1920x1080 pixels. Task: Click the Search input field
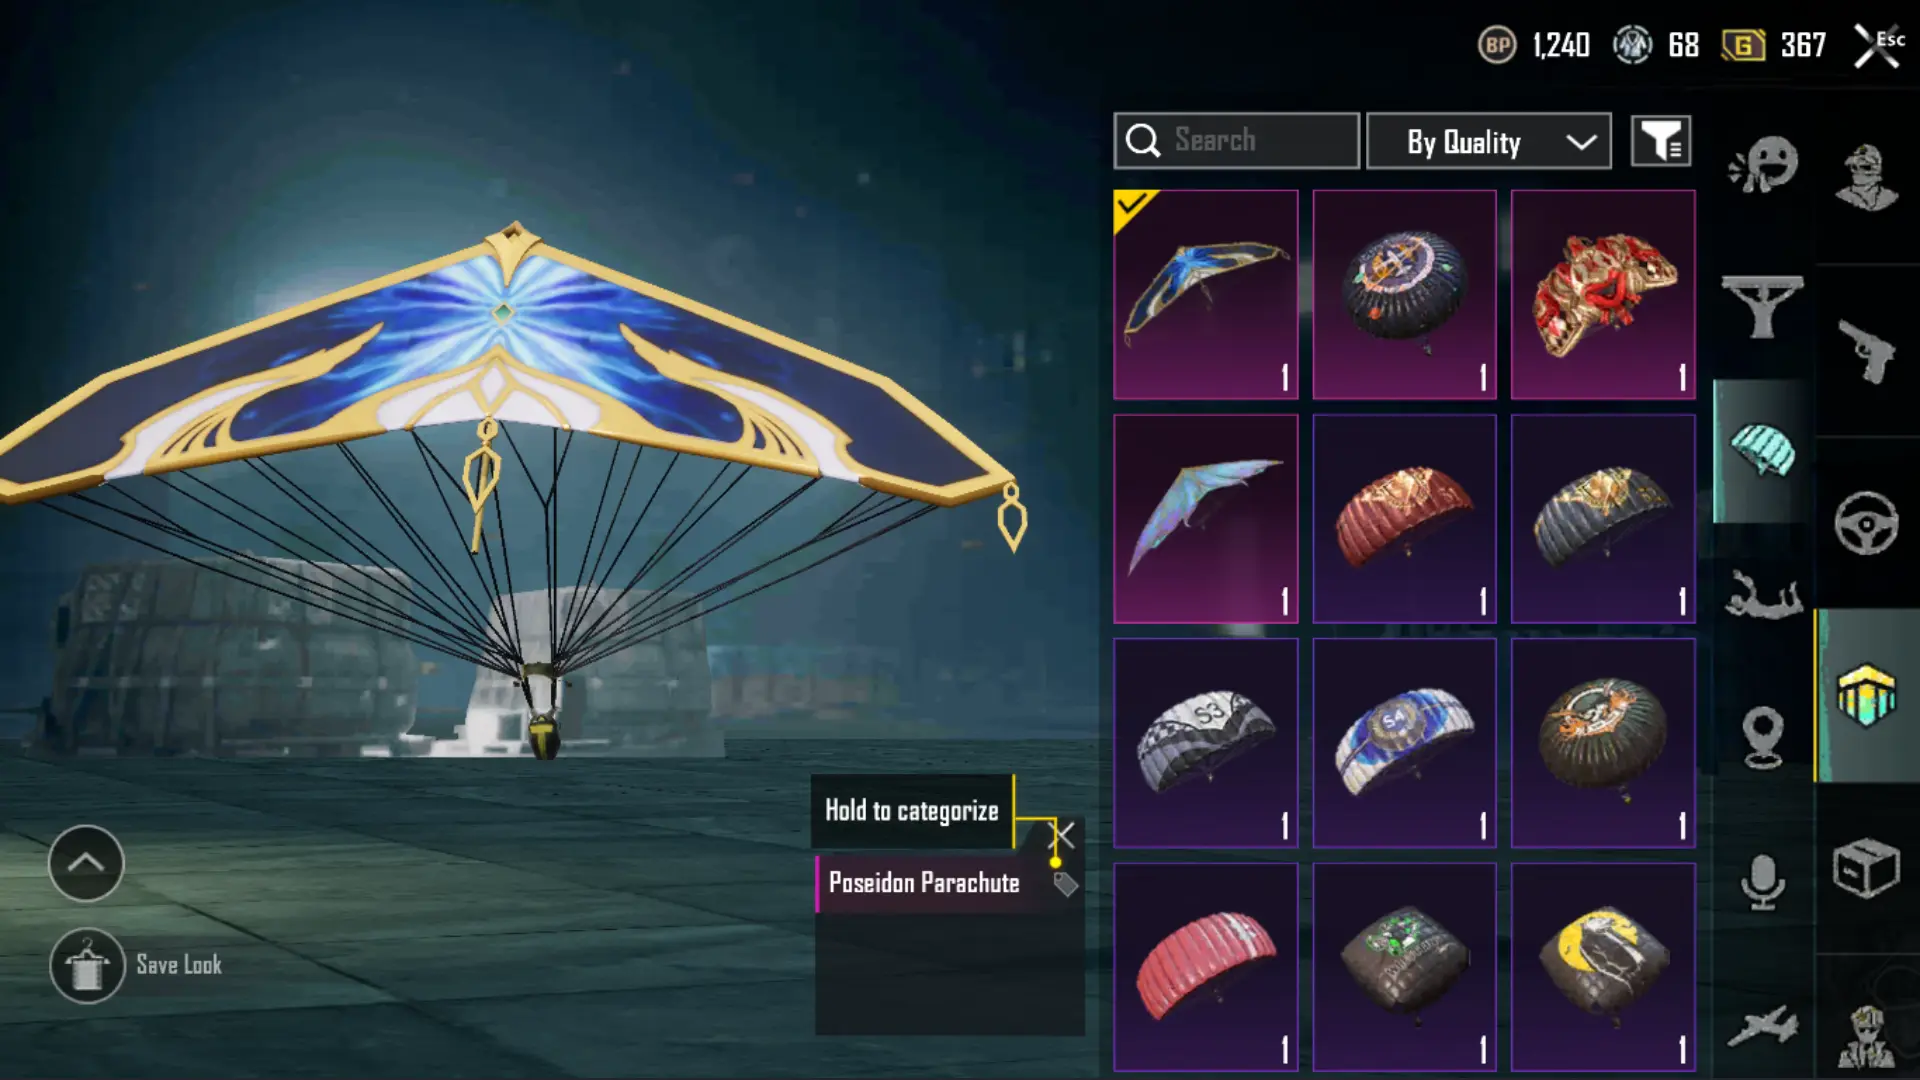(x=1236, y=141)
